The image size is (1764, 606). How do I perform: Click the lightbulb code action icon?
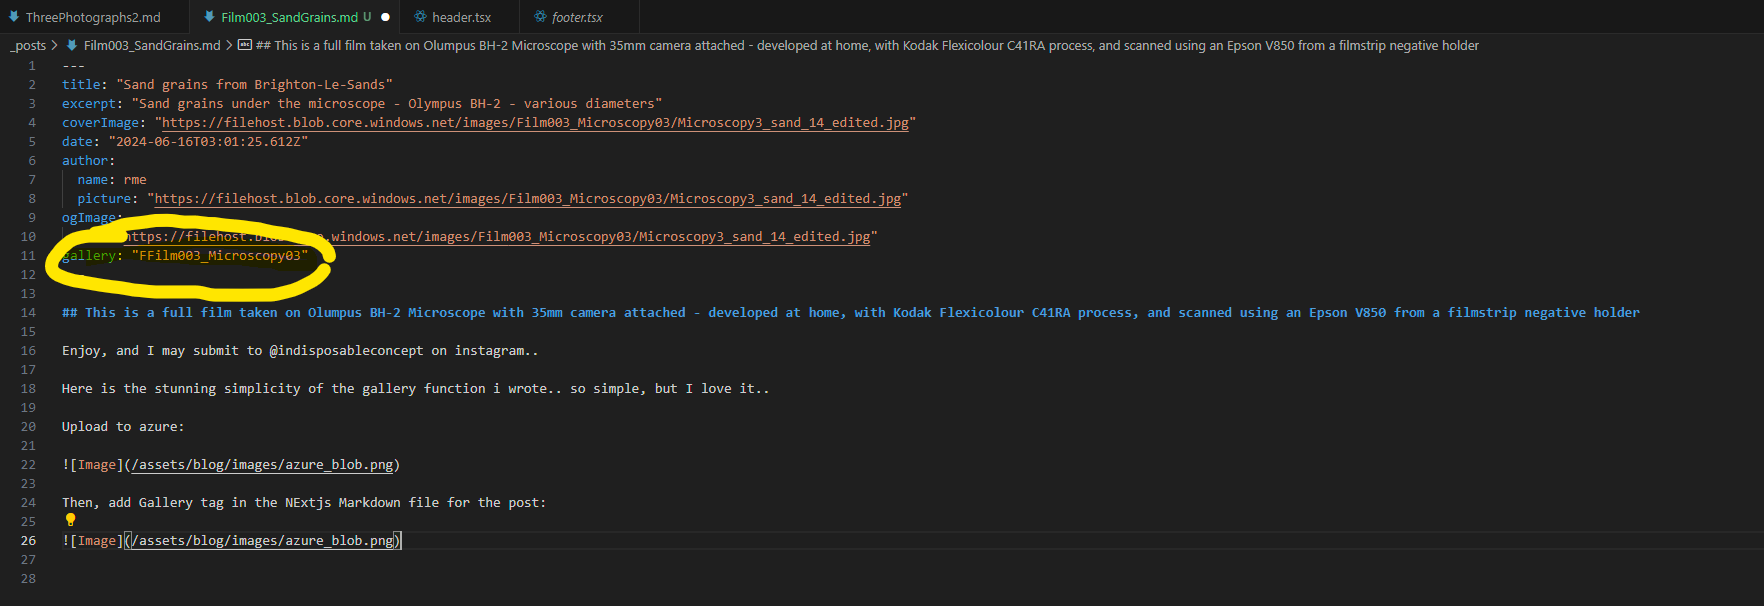tap(70, 520)
